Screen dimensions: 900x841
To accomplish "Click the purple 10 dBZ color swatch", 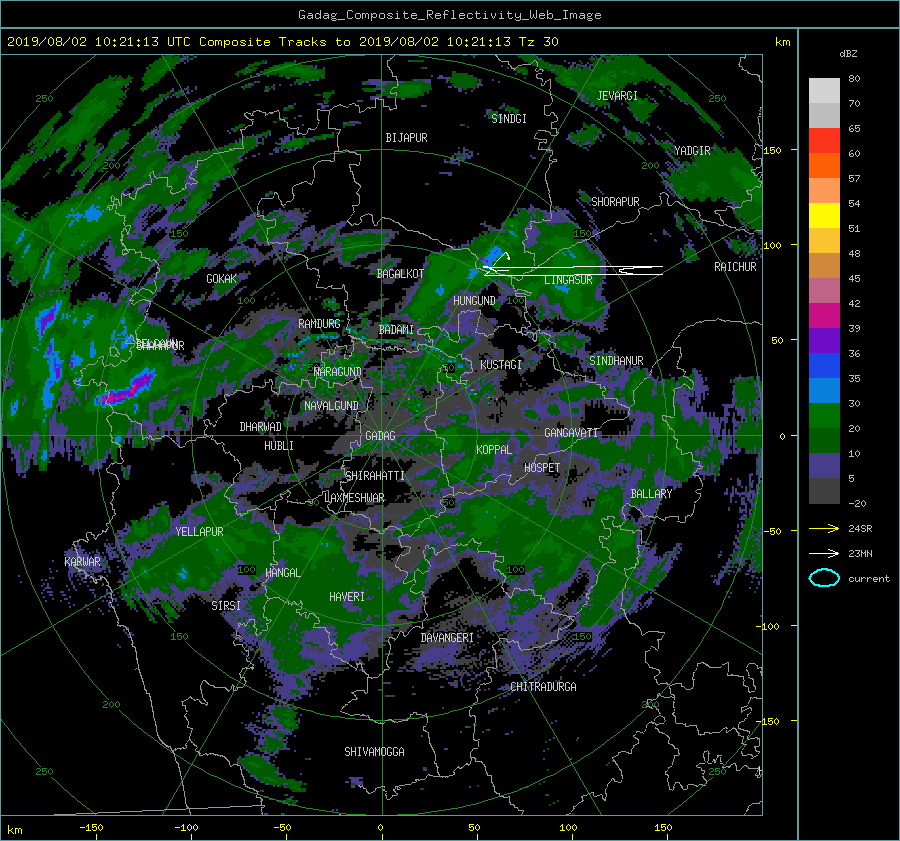I will coord(824,466).
